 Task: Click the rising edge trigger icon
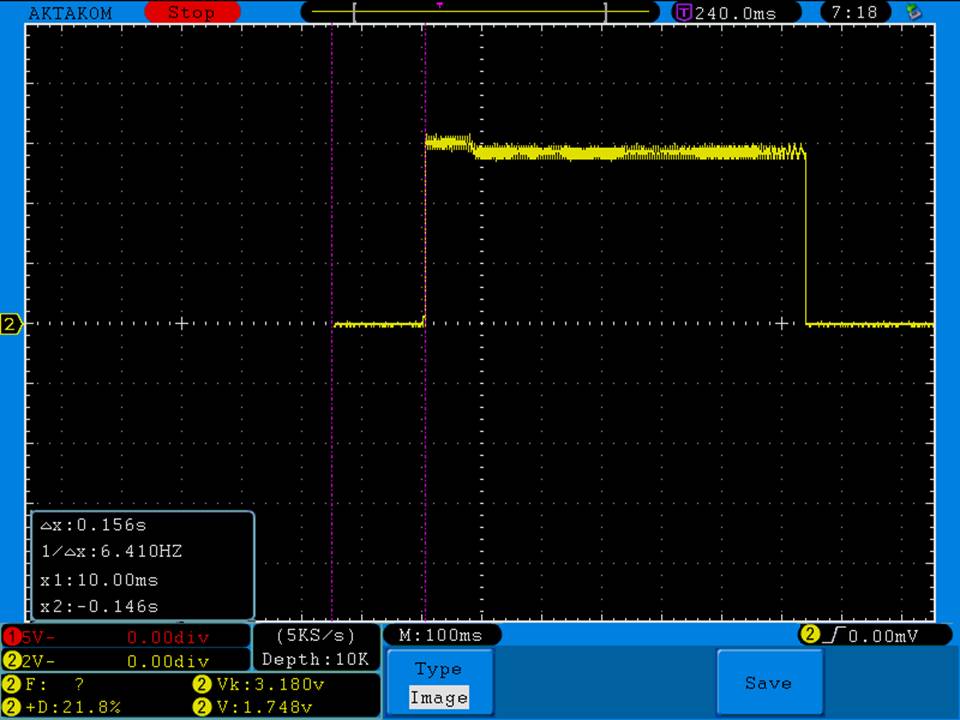click(834, 636)
